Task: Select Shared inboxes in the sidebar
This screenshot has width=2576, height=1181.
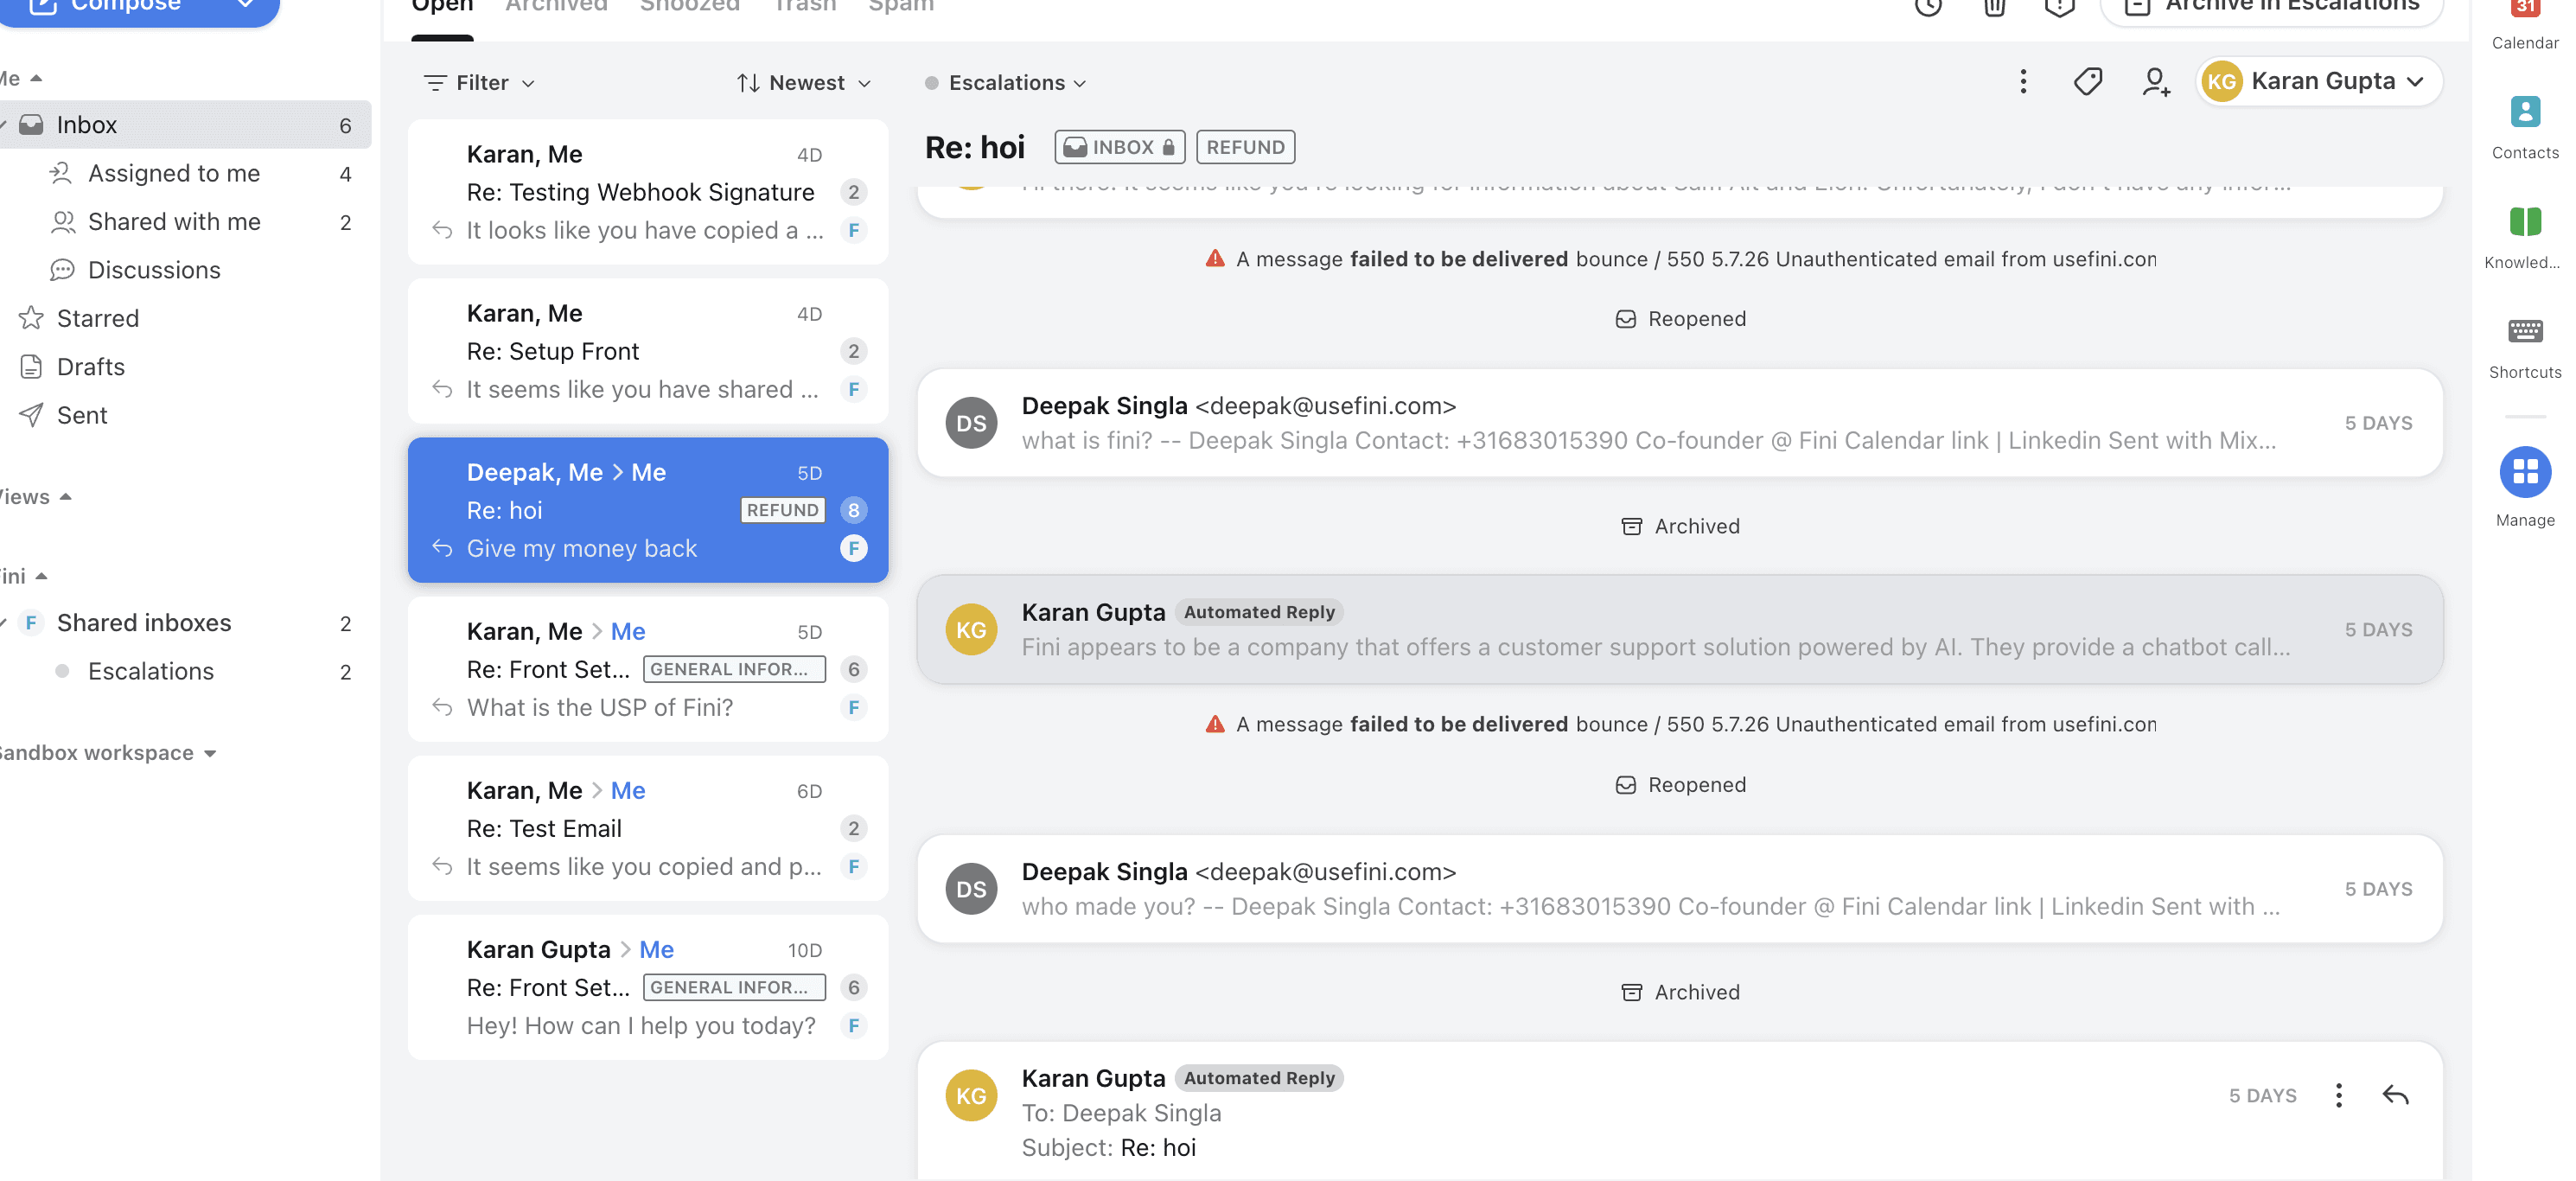Action: click(185, 623)
